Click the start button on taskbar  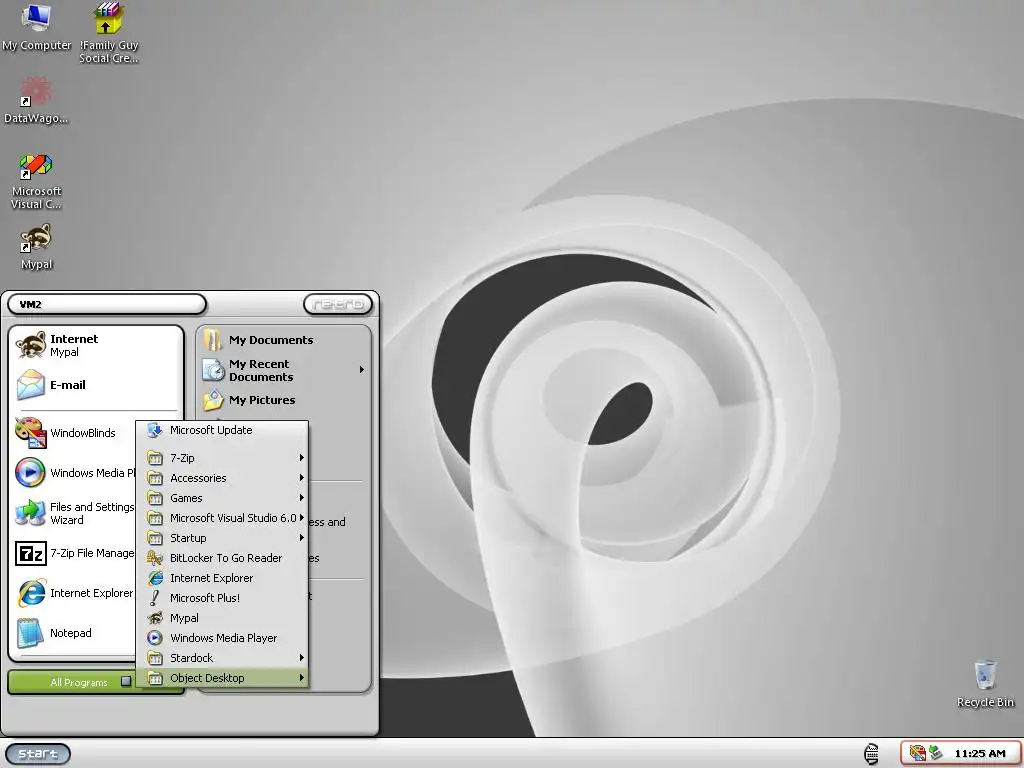pos(38,754)
